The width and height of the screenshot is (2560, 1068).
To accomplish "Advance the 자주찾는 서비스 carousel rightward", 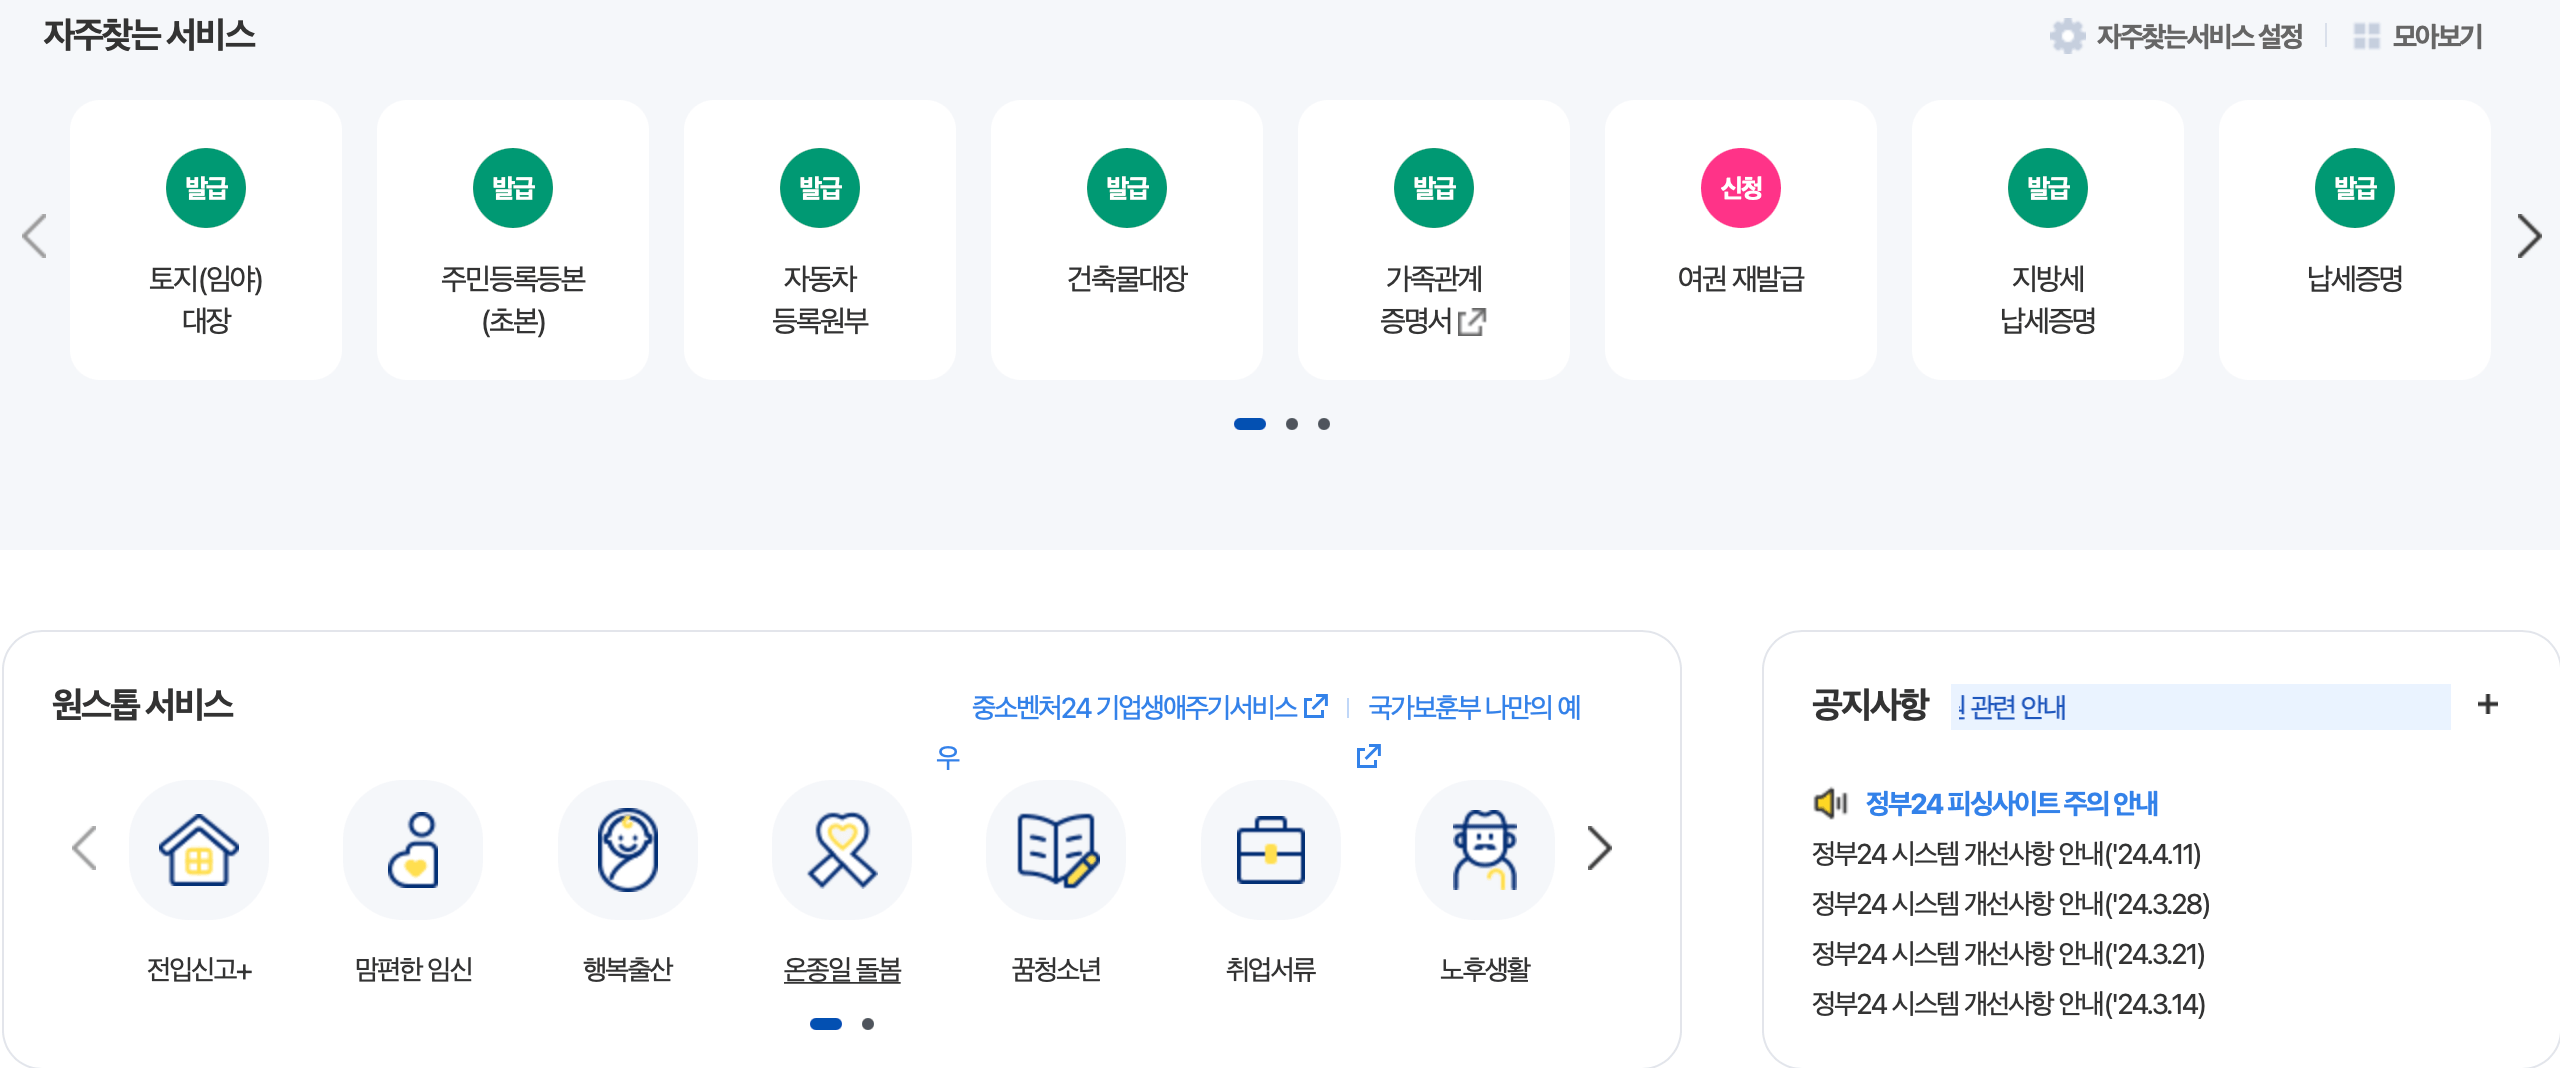I will coord(2531,236).
